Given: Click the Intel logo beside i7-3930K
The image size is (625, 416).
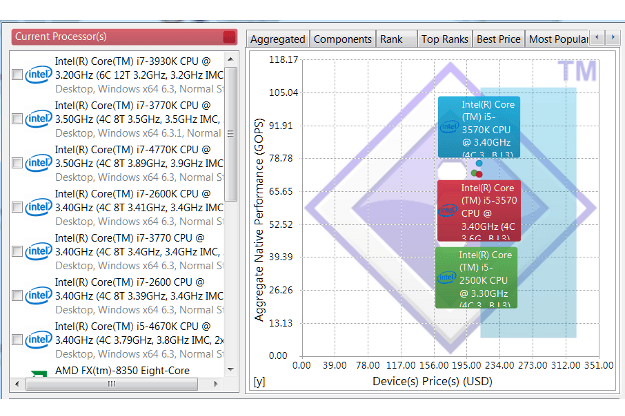Looking at the screenshot, I should pos(38,75).
